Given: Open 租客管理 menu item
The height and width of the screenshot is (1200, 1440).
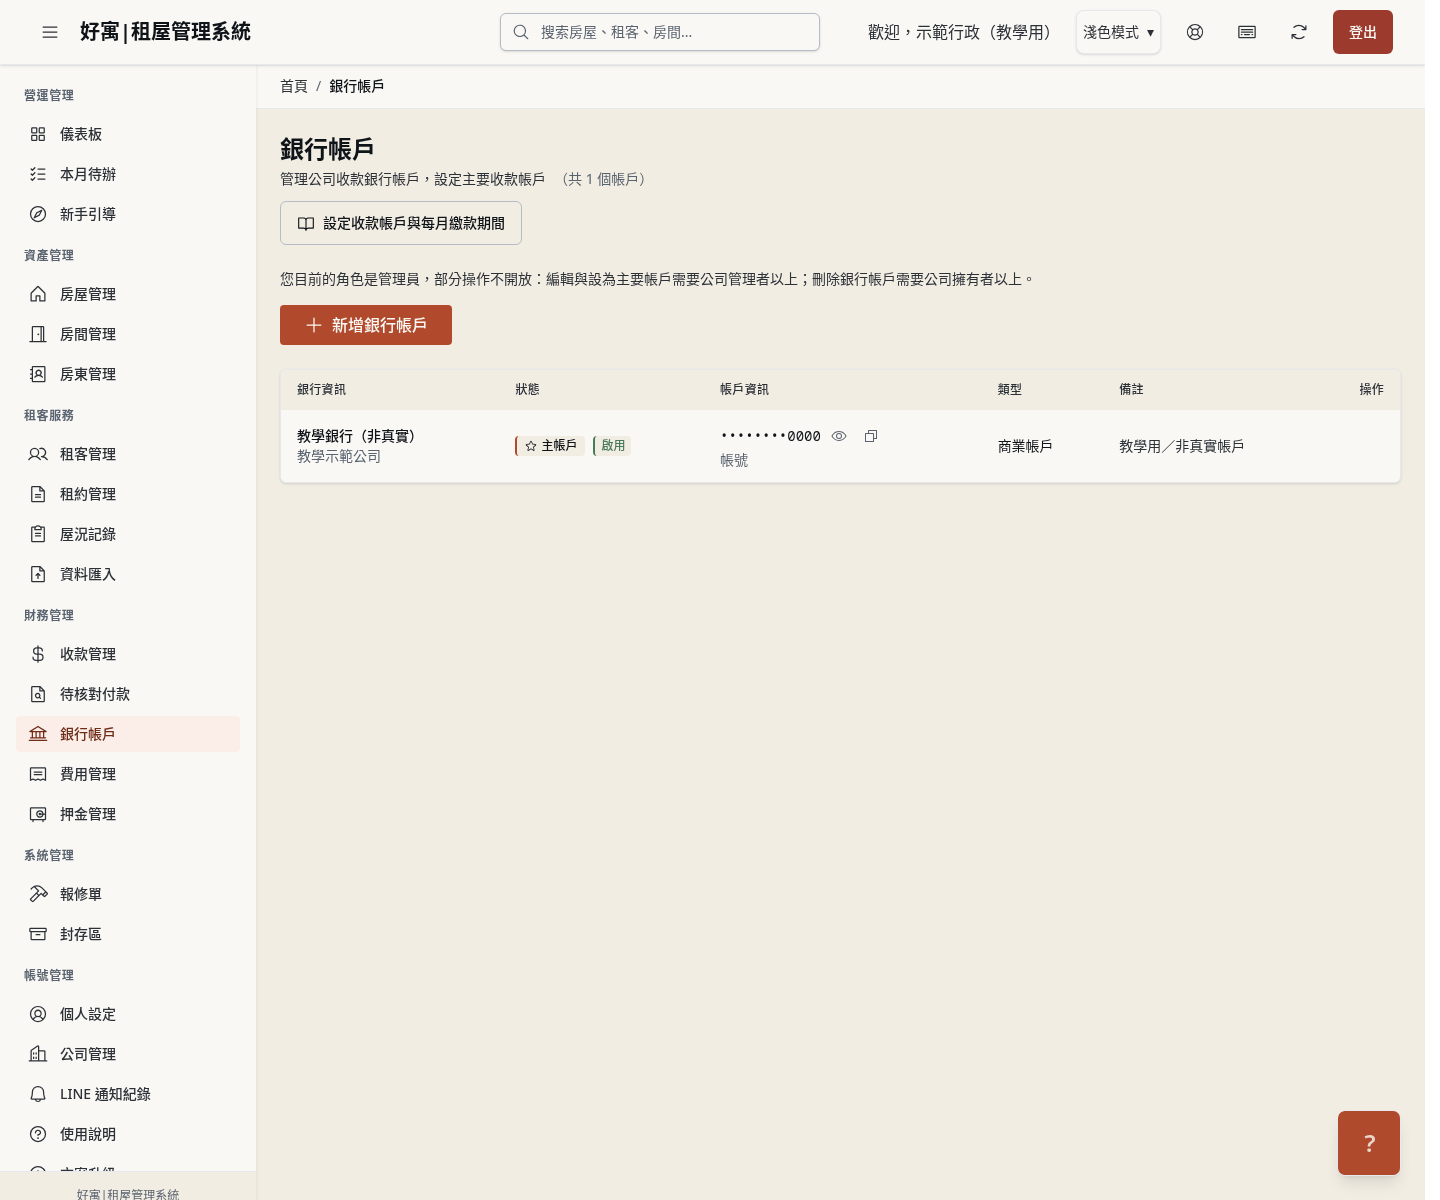Looking at the screenshot, I should (x=128, y=454).
